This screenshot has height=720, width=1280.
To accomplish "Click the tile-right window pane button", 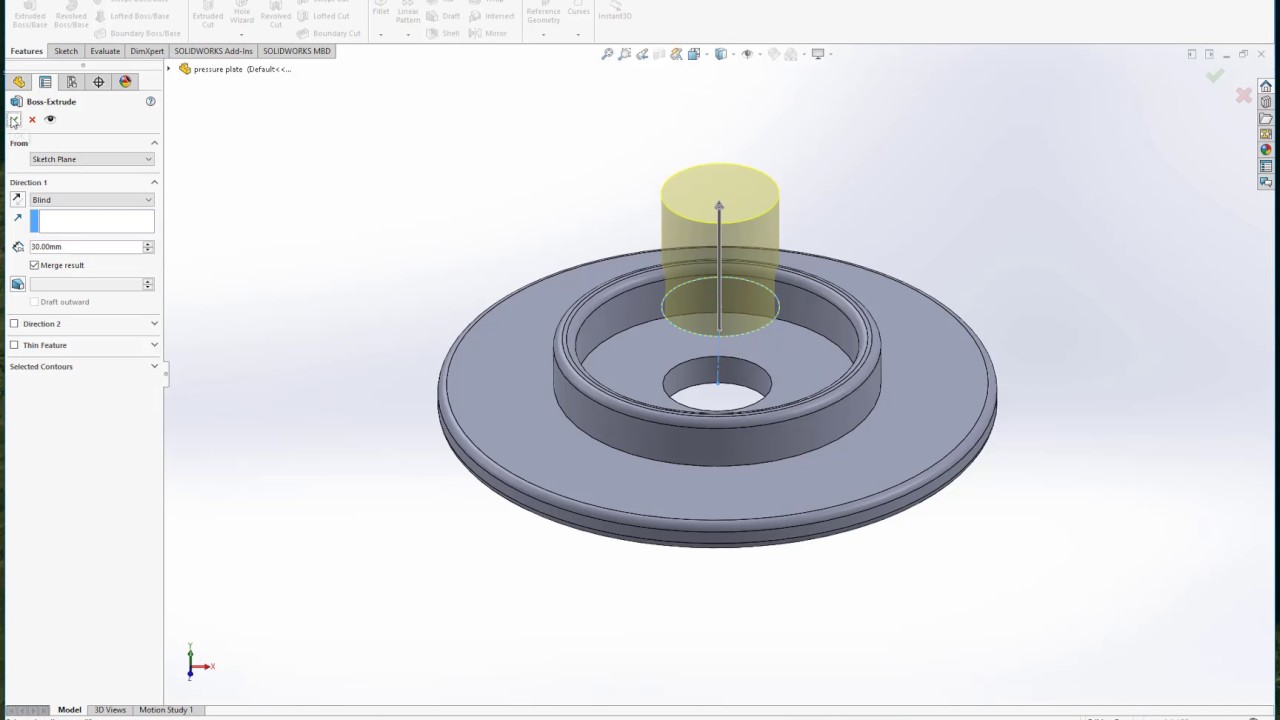I will (1209, 54).
